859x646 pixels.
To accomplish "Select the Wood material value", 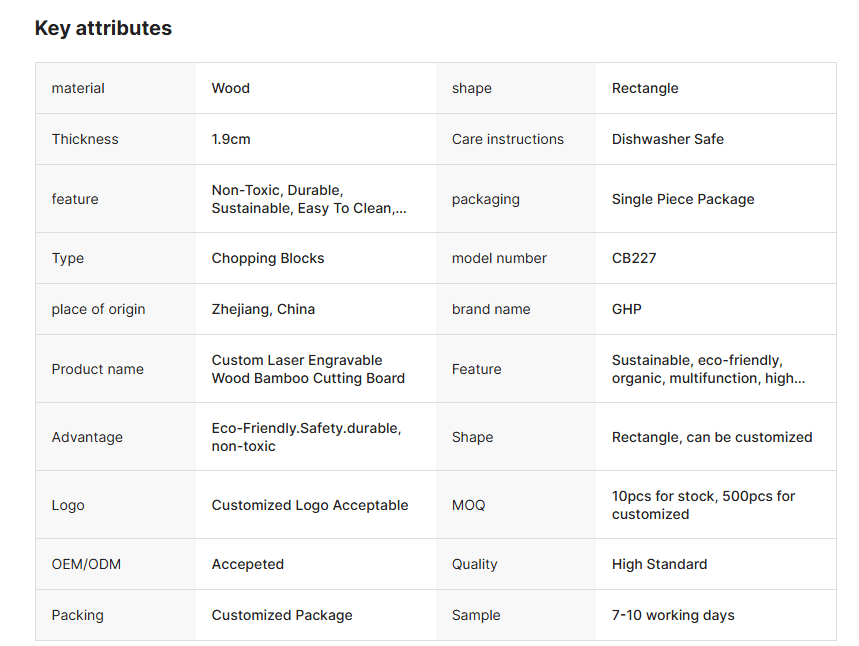I will (x=231, y=88).
